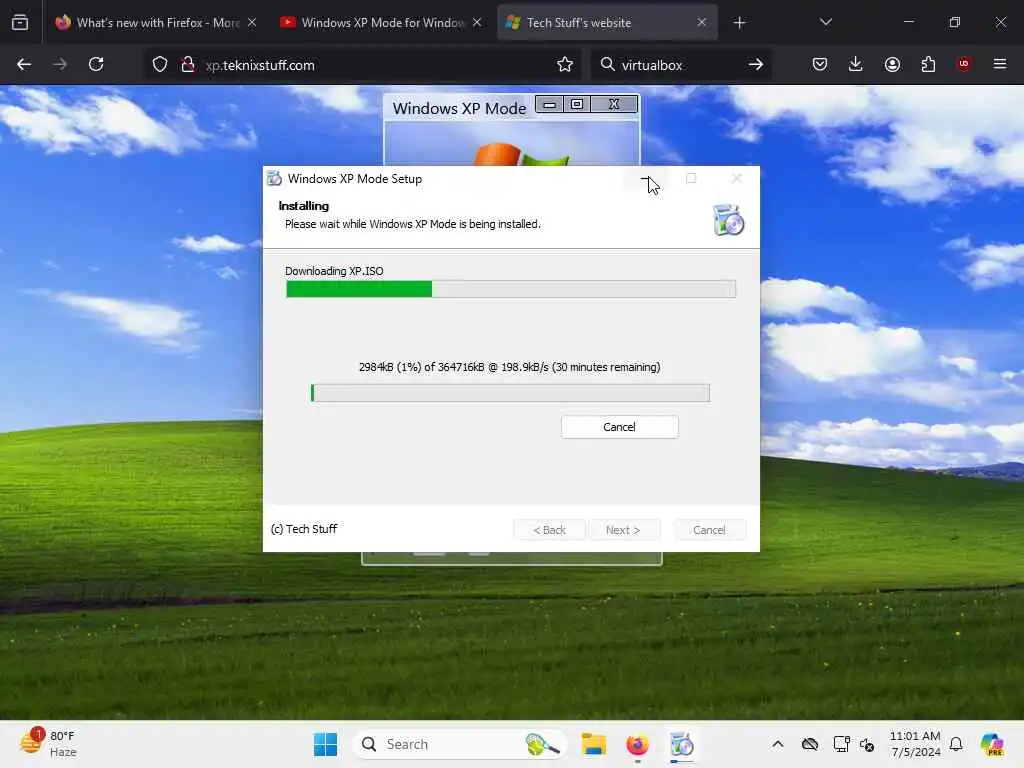Viewport: 1024px width, 768px height.
Task: Minimize the Windows XP Mode web window
Action: pyautogui.click(x=549, y=104)
